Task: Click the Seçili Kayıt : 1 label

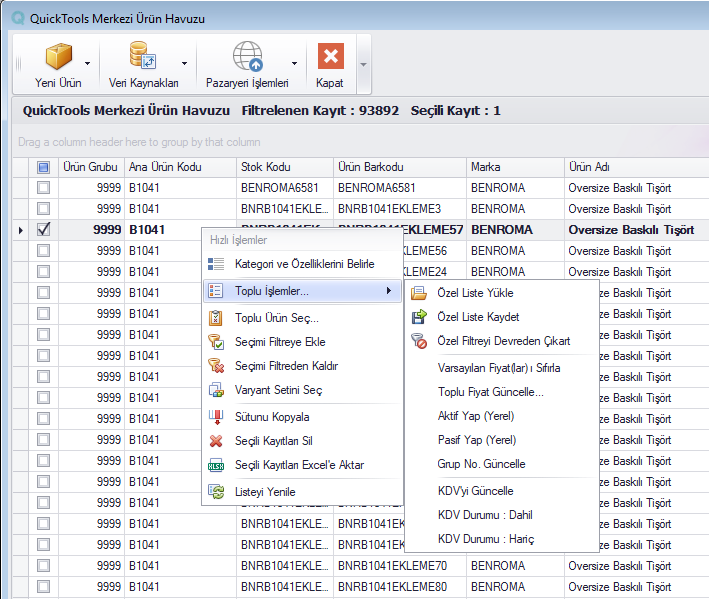Action: tap(455, 111)
